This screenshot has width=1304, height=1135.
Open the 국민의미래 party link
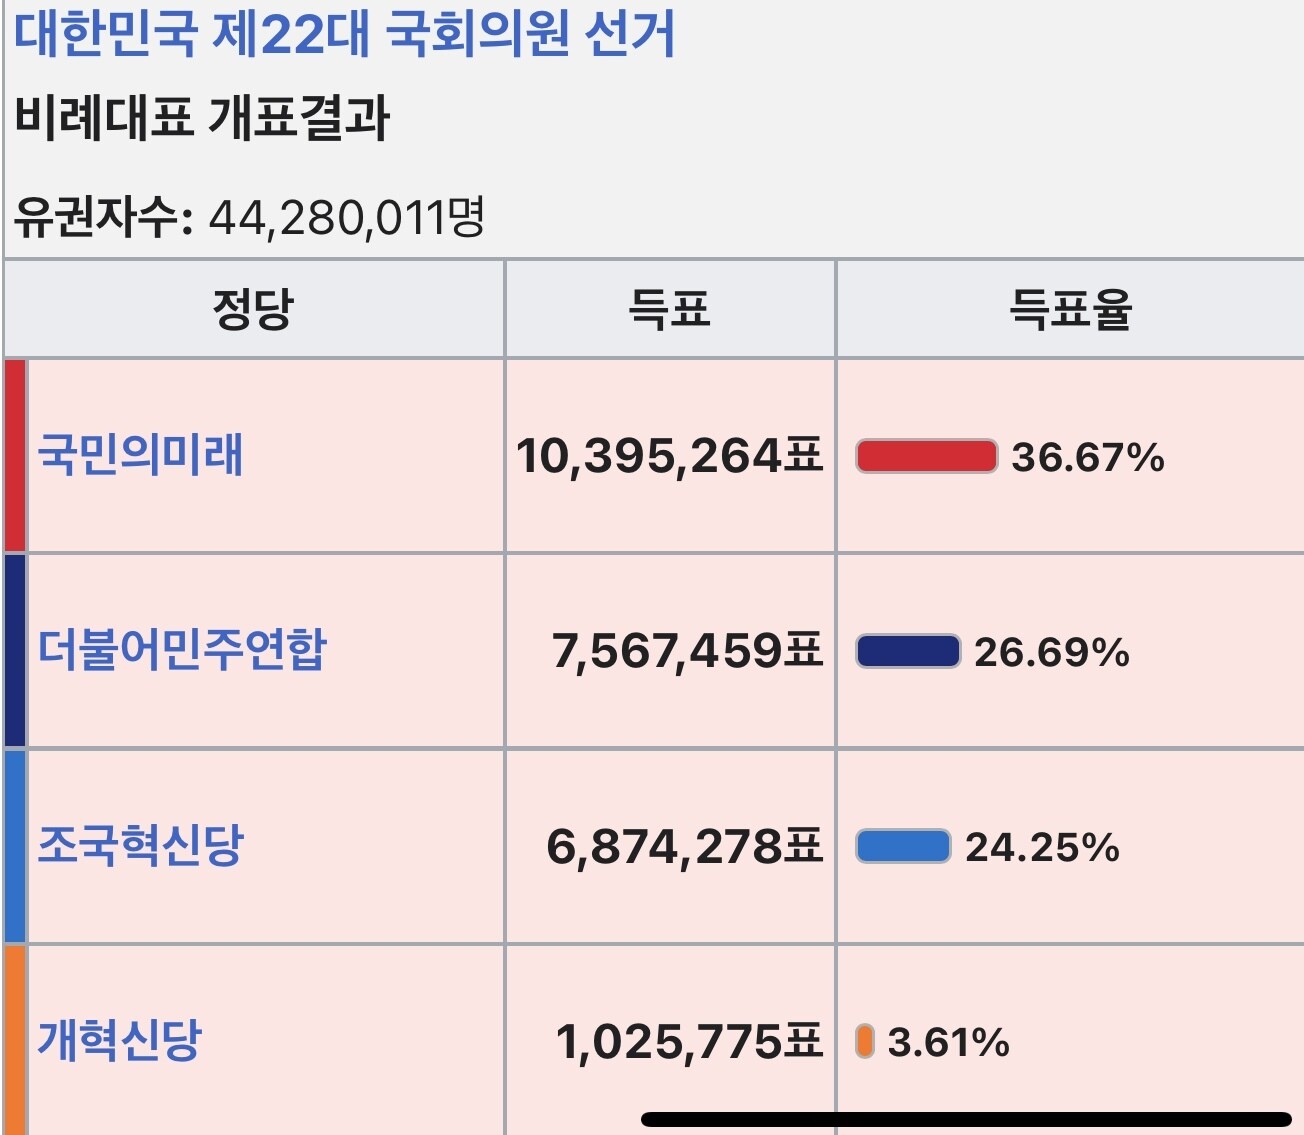(140, 455)
